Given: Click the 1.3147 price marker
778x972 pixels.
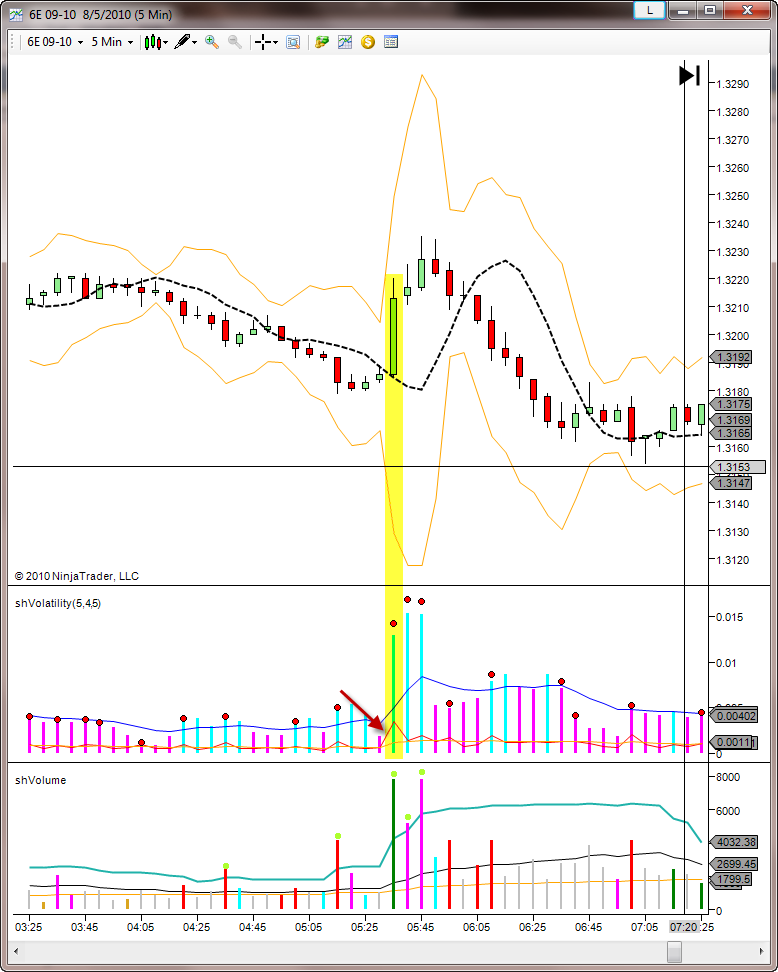Looking at the screenshot, I should pos(732,482).
